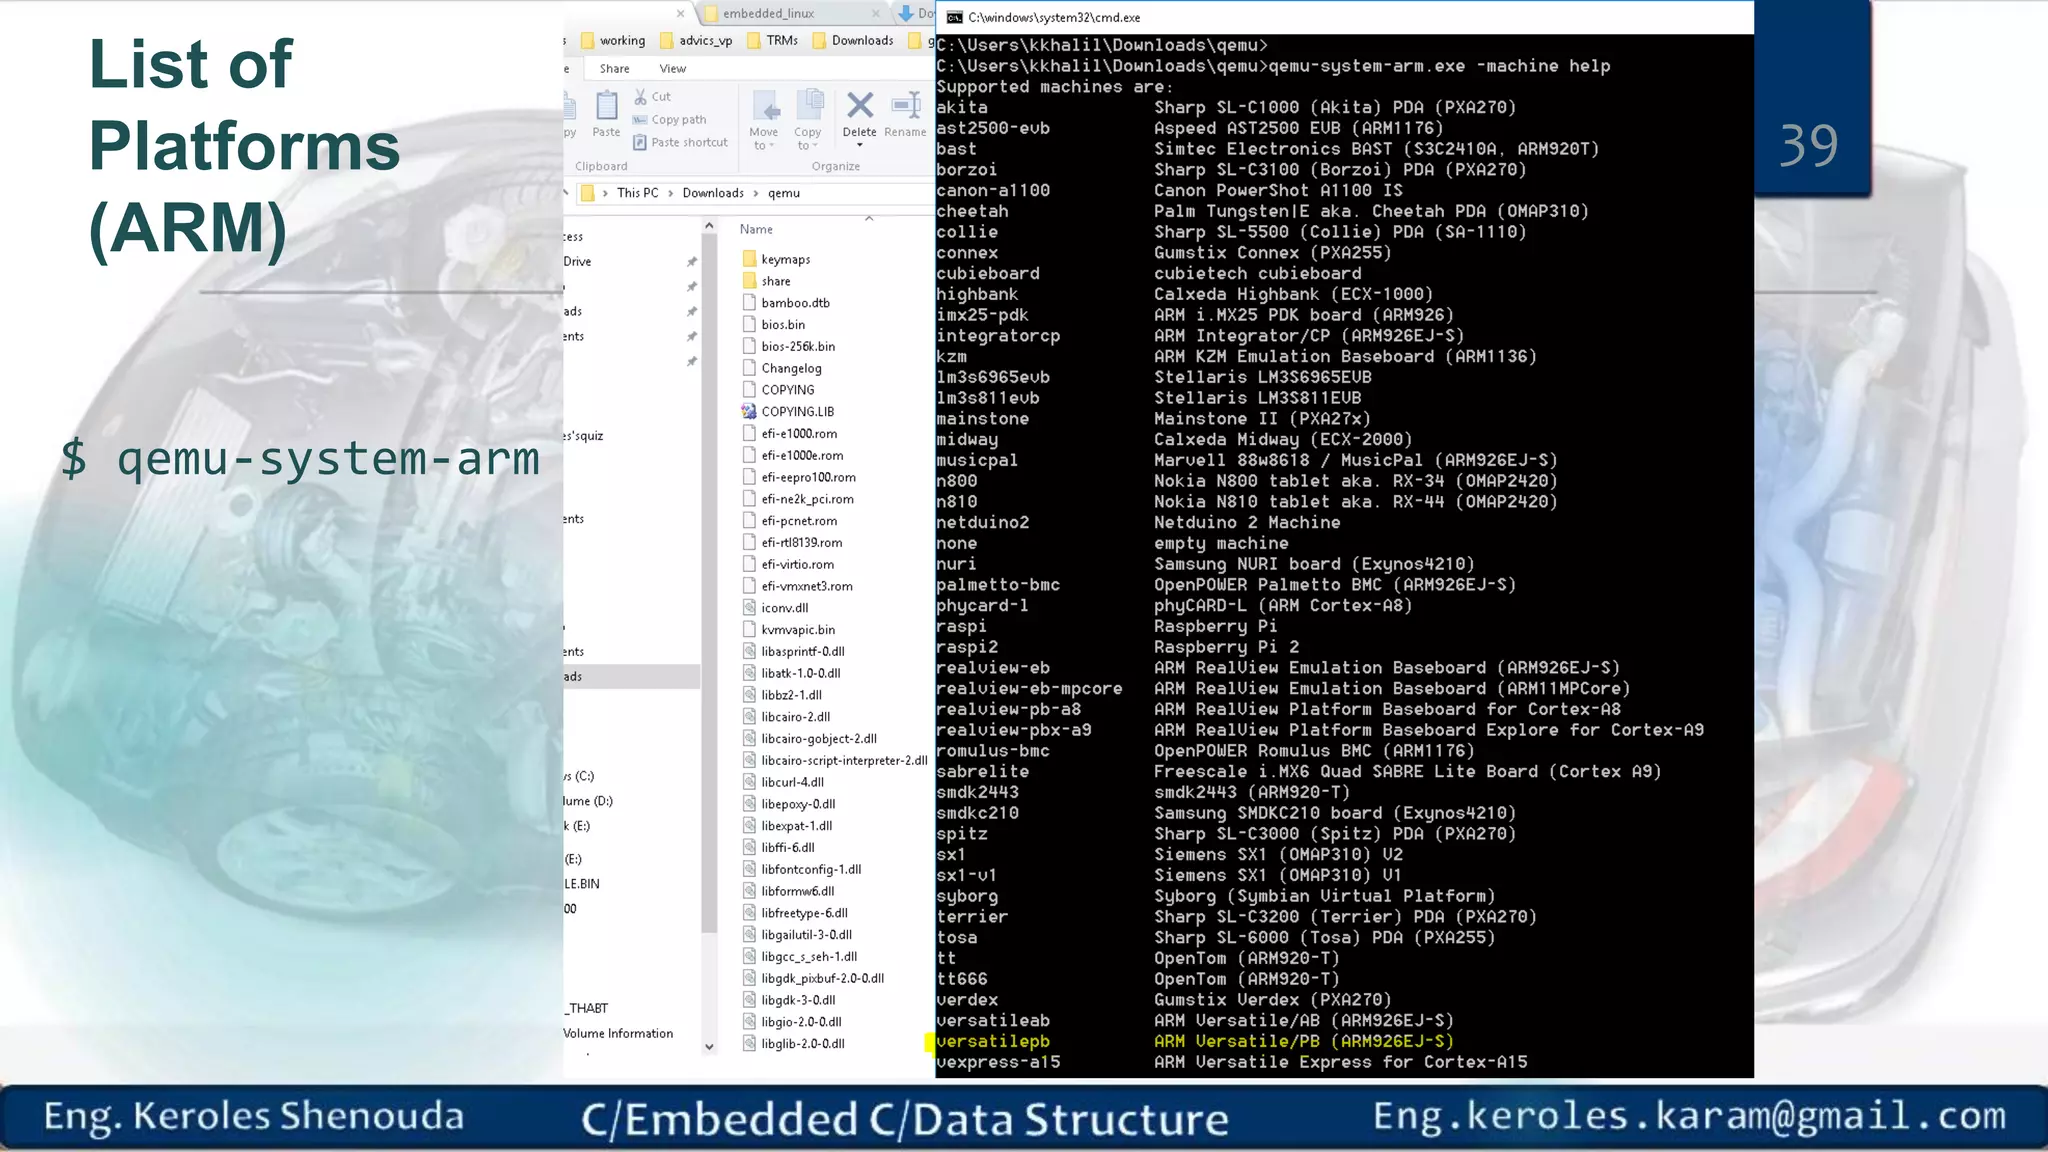2048x1152 pixels.
Task: Click the Rename icon
Action: tap(906, 105)
